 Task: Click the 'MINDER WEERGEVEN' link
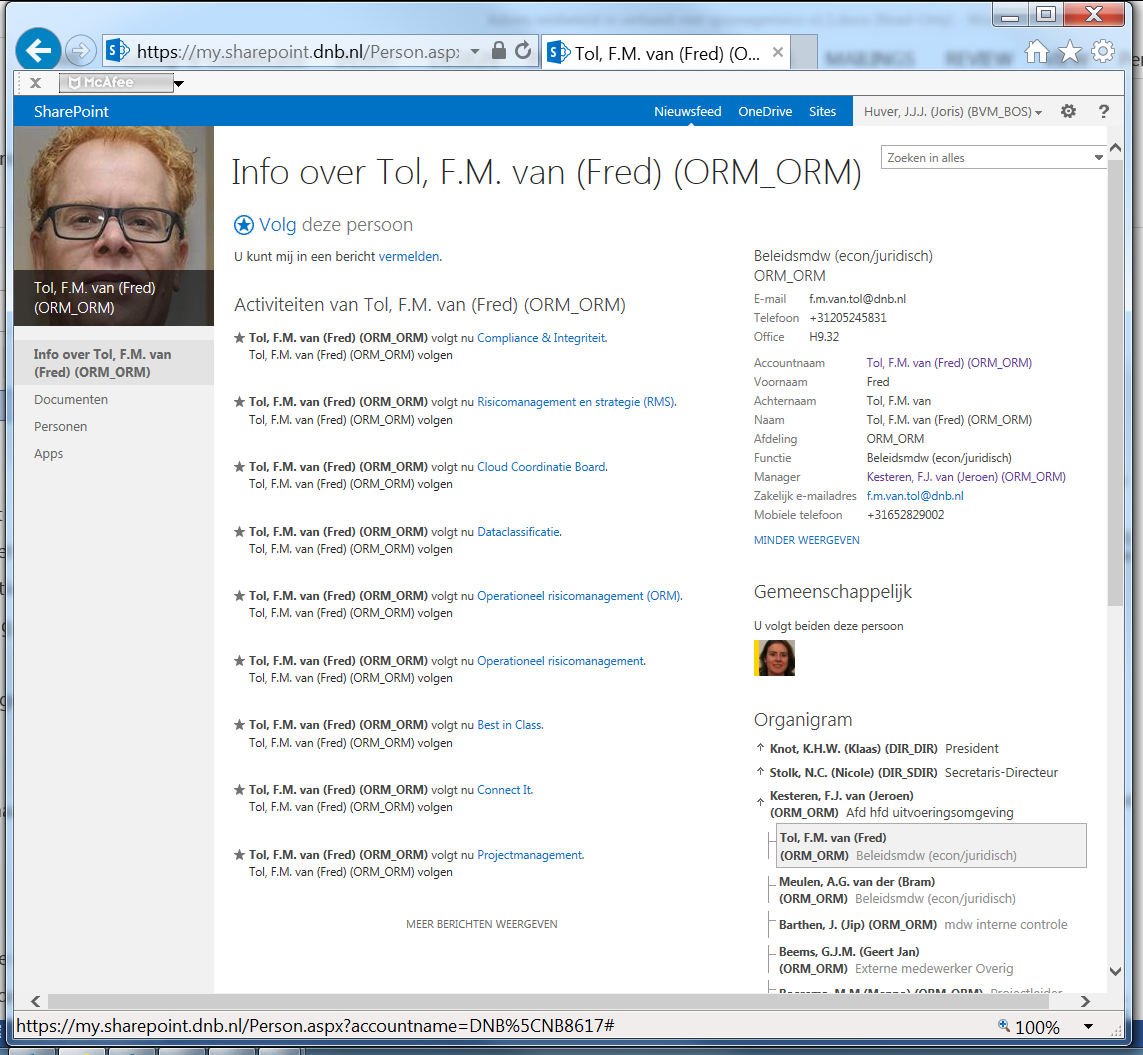pyautogui.click(x=806, y=540)
